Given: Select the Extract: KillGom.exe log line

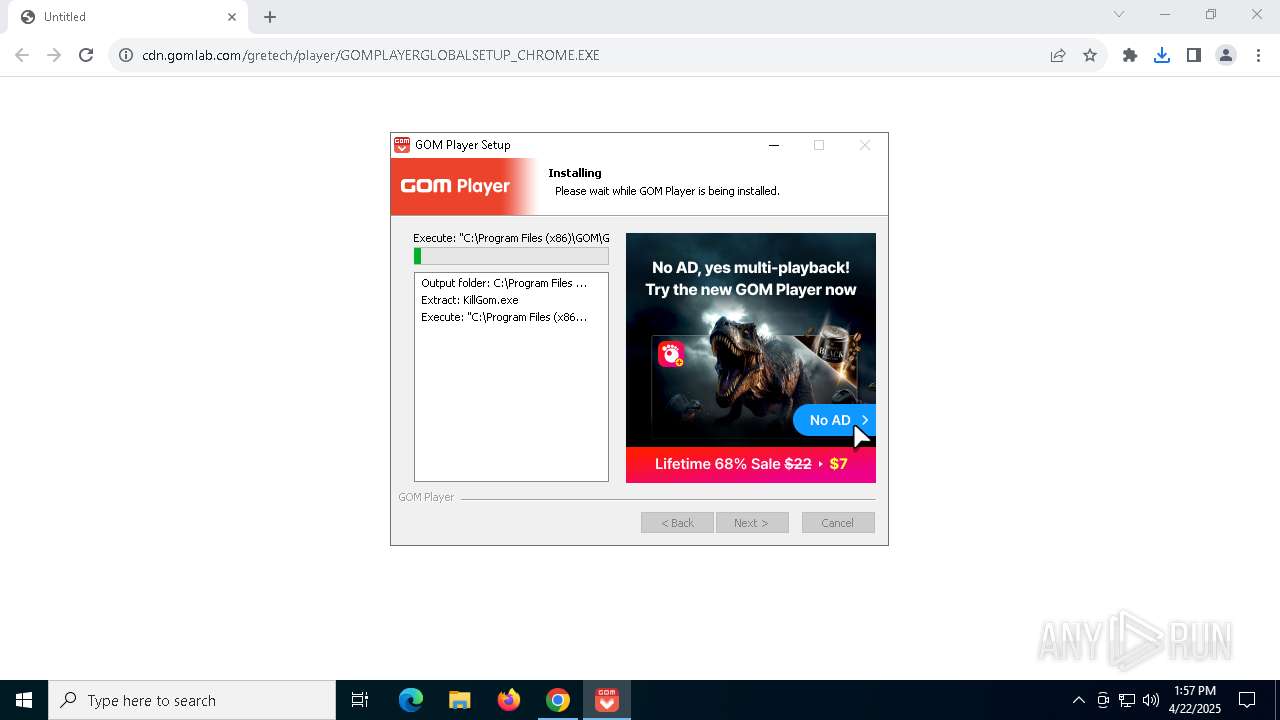Looking at the screenshot, I should point(470,300).
